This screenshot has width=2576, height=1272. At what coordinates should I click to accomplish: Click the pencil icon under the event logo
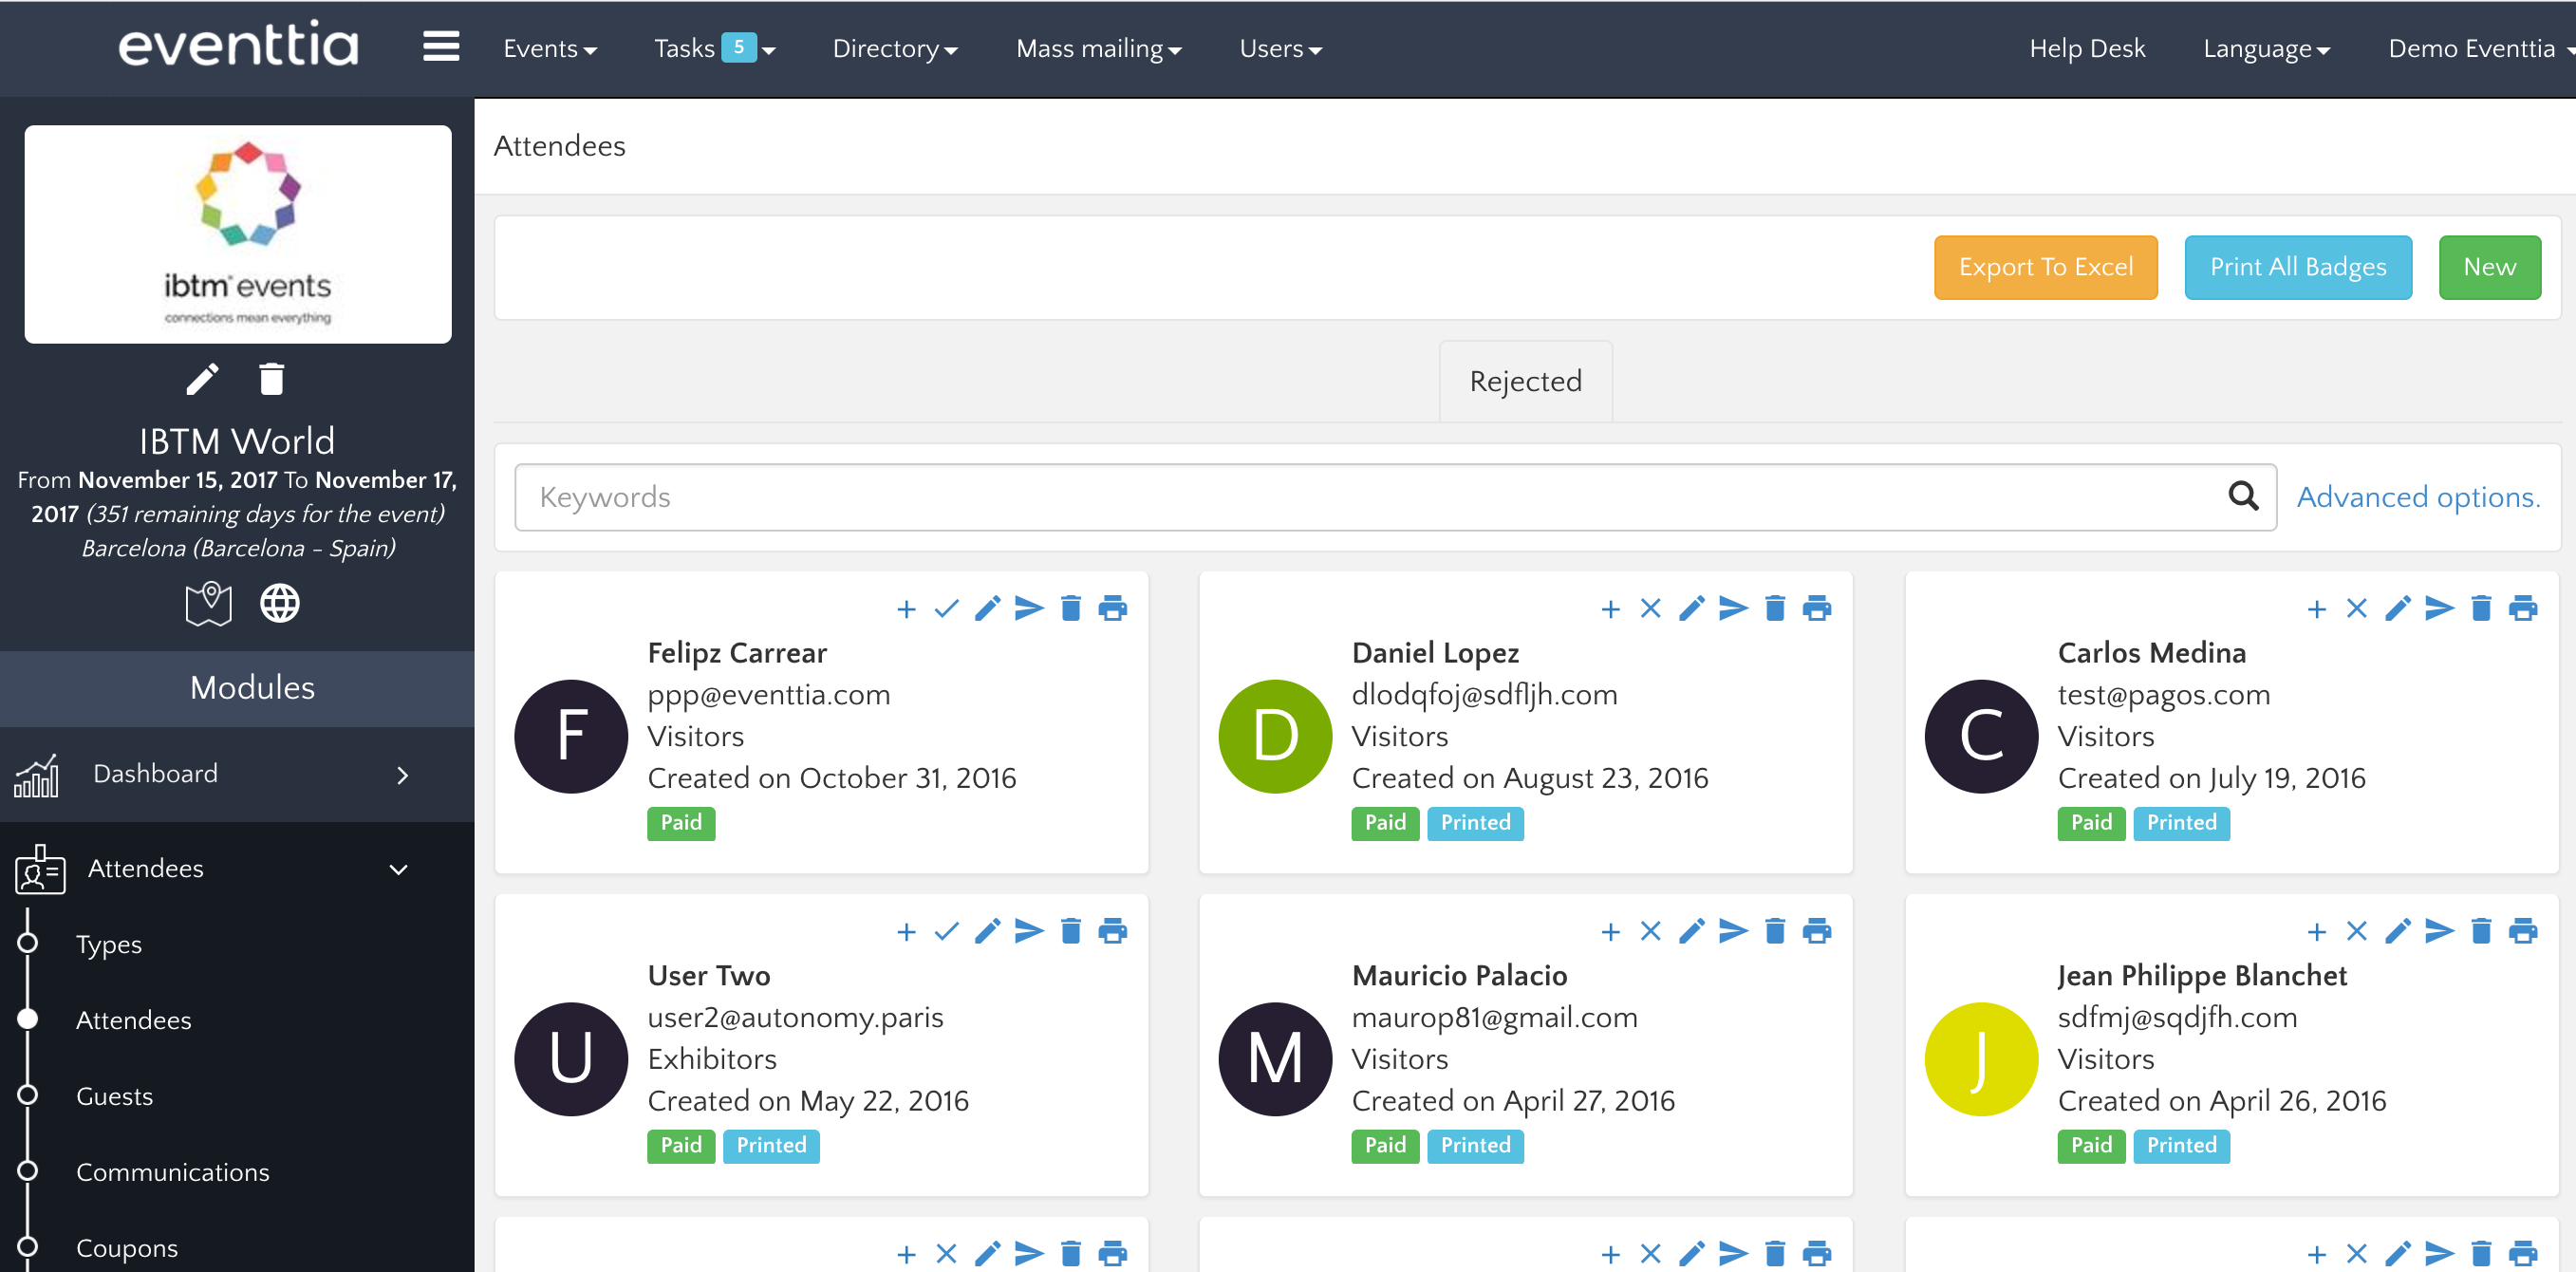coord(203,379)
